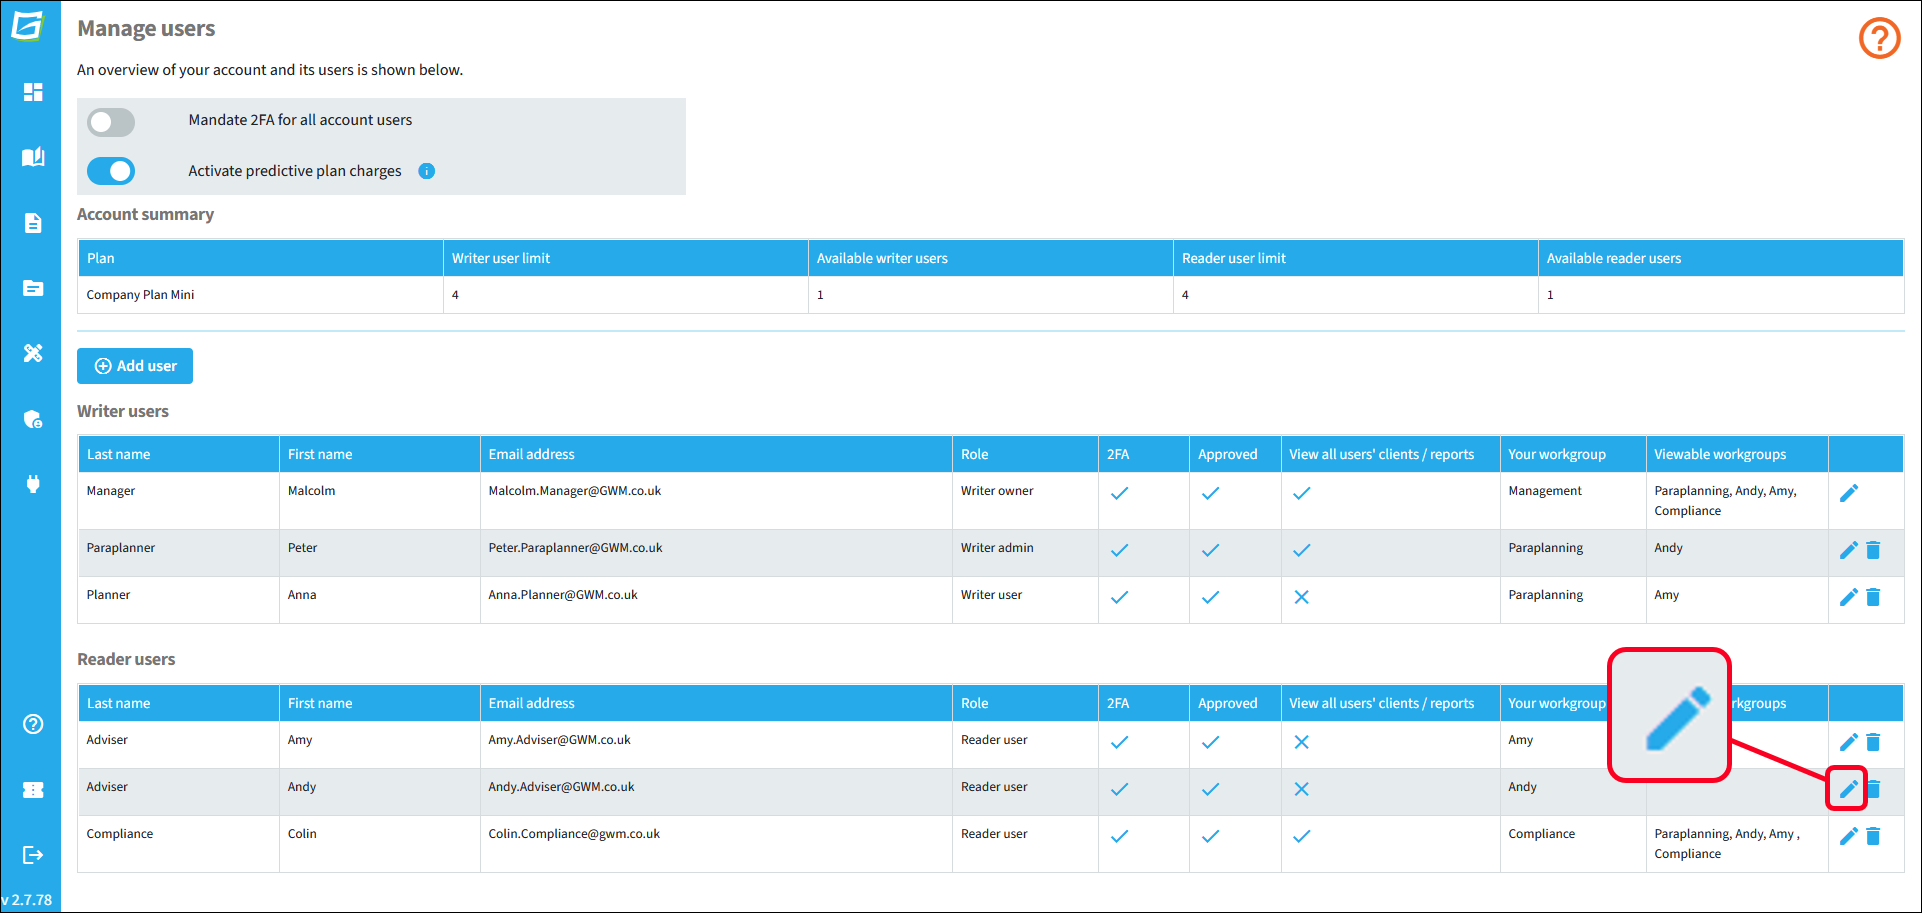Edit Anna Planner's user record
This screenshot has height=913, width=1922.
pos(1849,596)
